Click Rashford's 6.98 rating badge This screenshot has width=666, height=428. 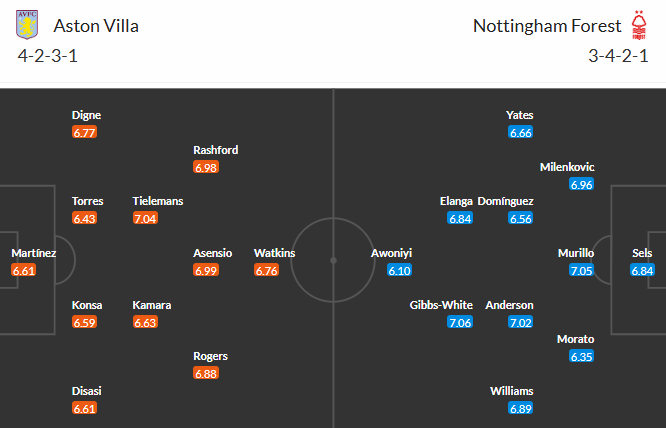[206, 167]
